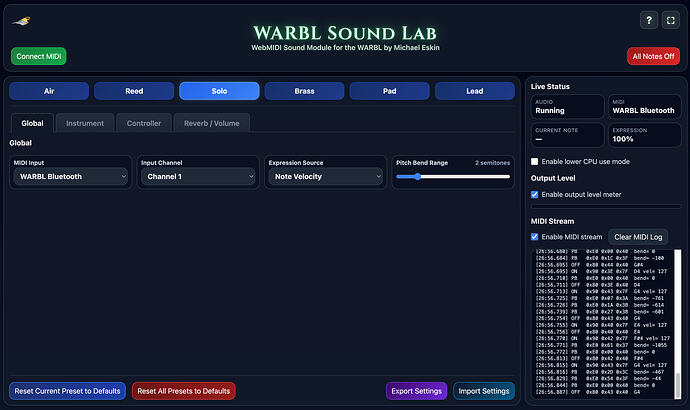
Task: Click log row 'bend= -761'
Action: 600,298
